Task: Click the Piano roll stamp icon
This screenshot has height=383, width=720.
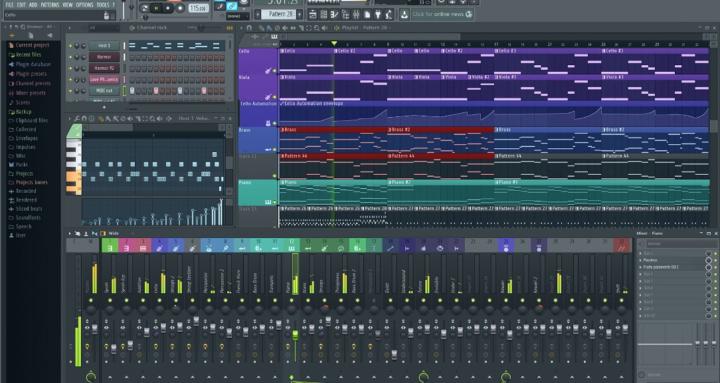Action: pos(91,118)
